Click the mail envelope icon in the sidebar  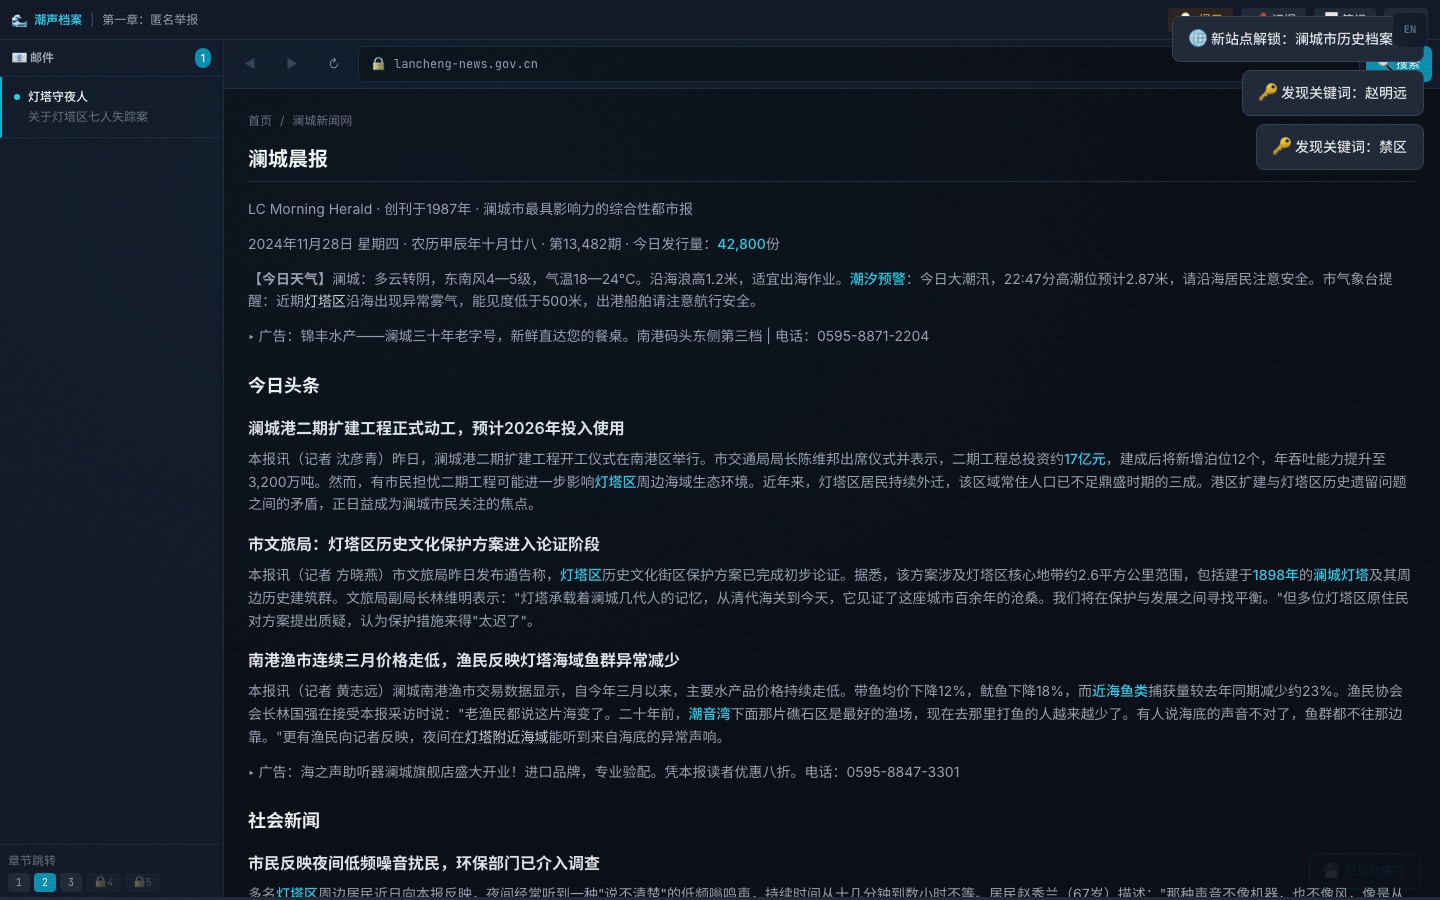(x=19, y=58)
